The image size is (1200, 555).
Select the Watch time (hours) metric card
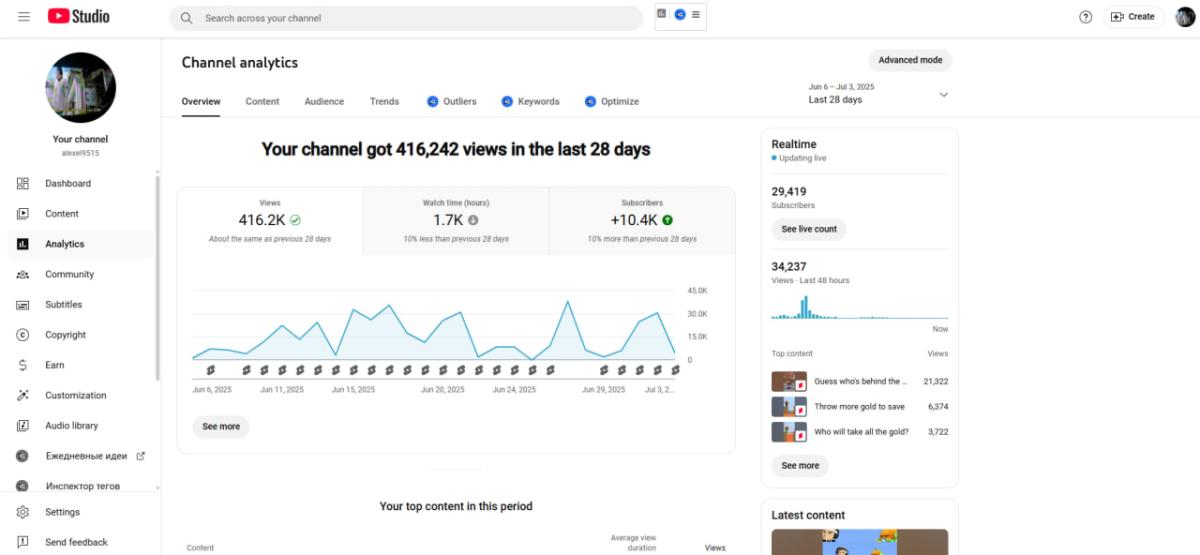pos(456,221)
